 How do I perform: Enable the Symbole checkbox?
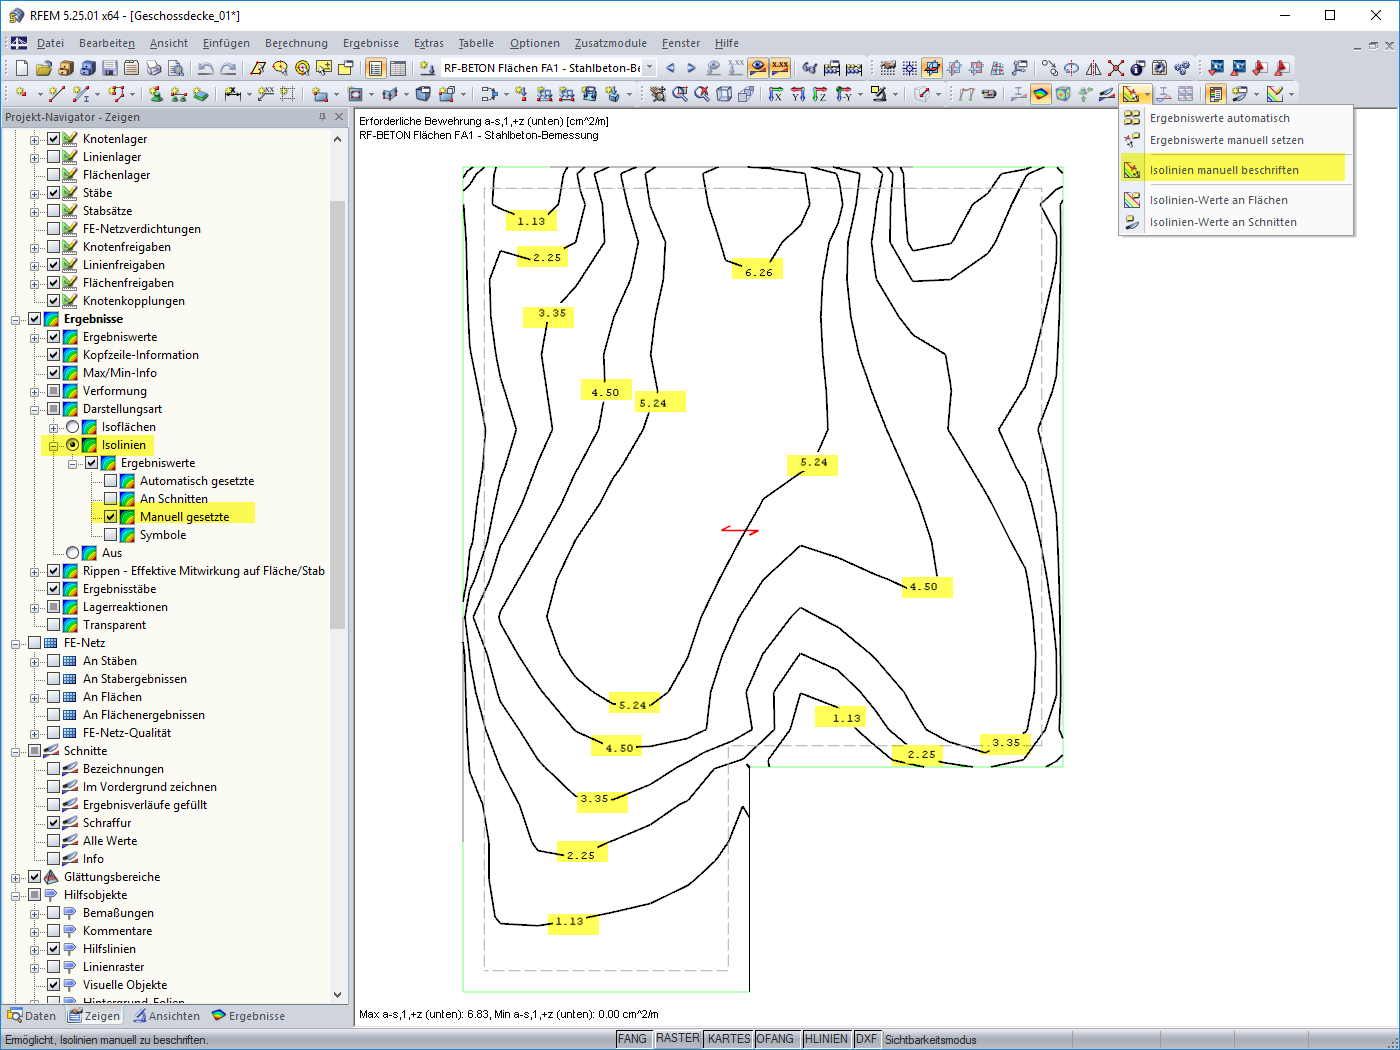pos(111,535)
